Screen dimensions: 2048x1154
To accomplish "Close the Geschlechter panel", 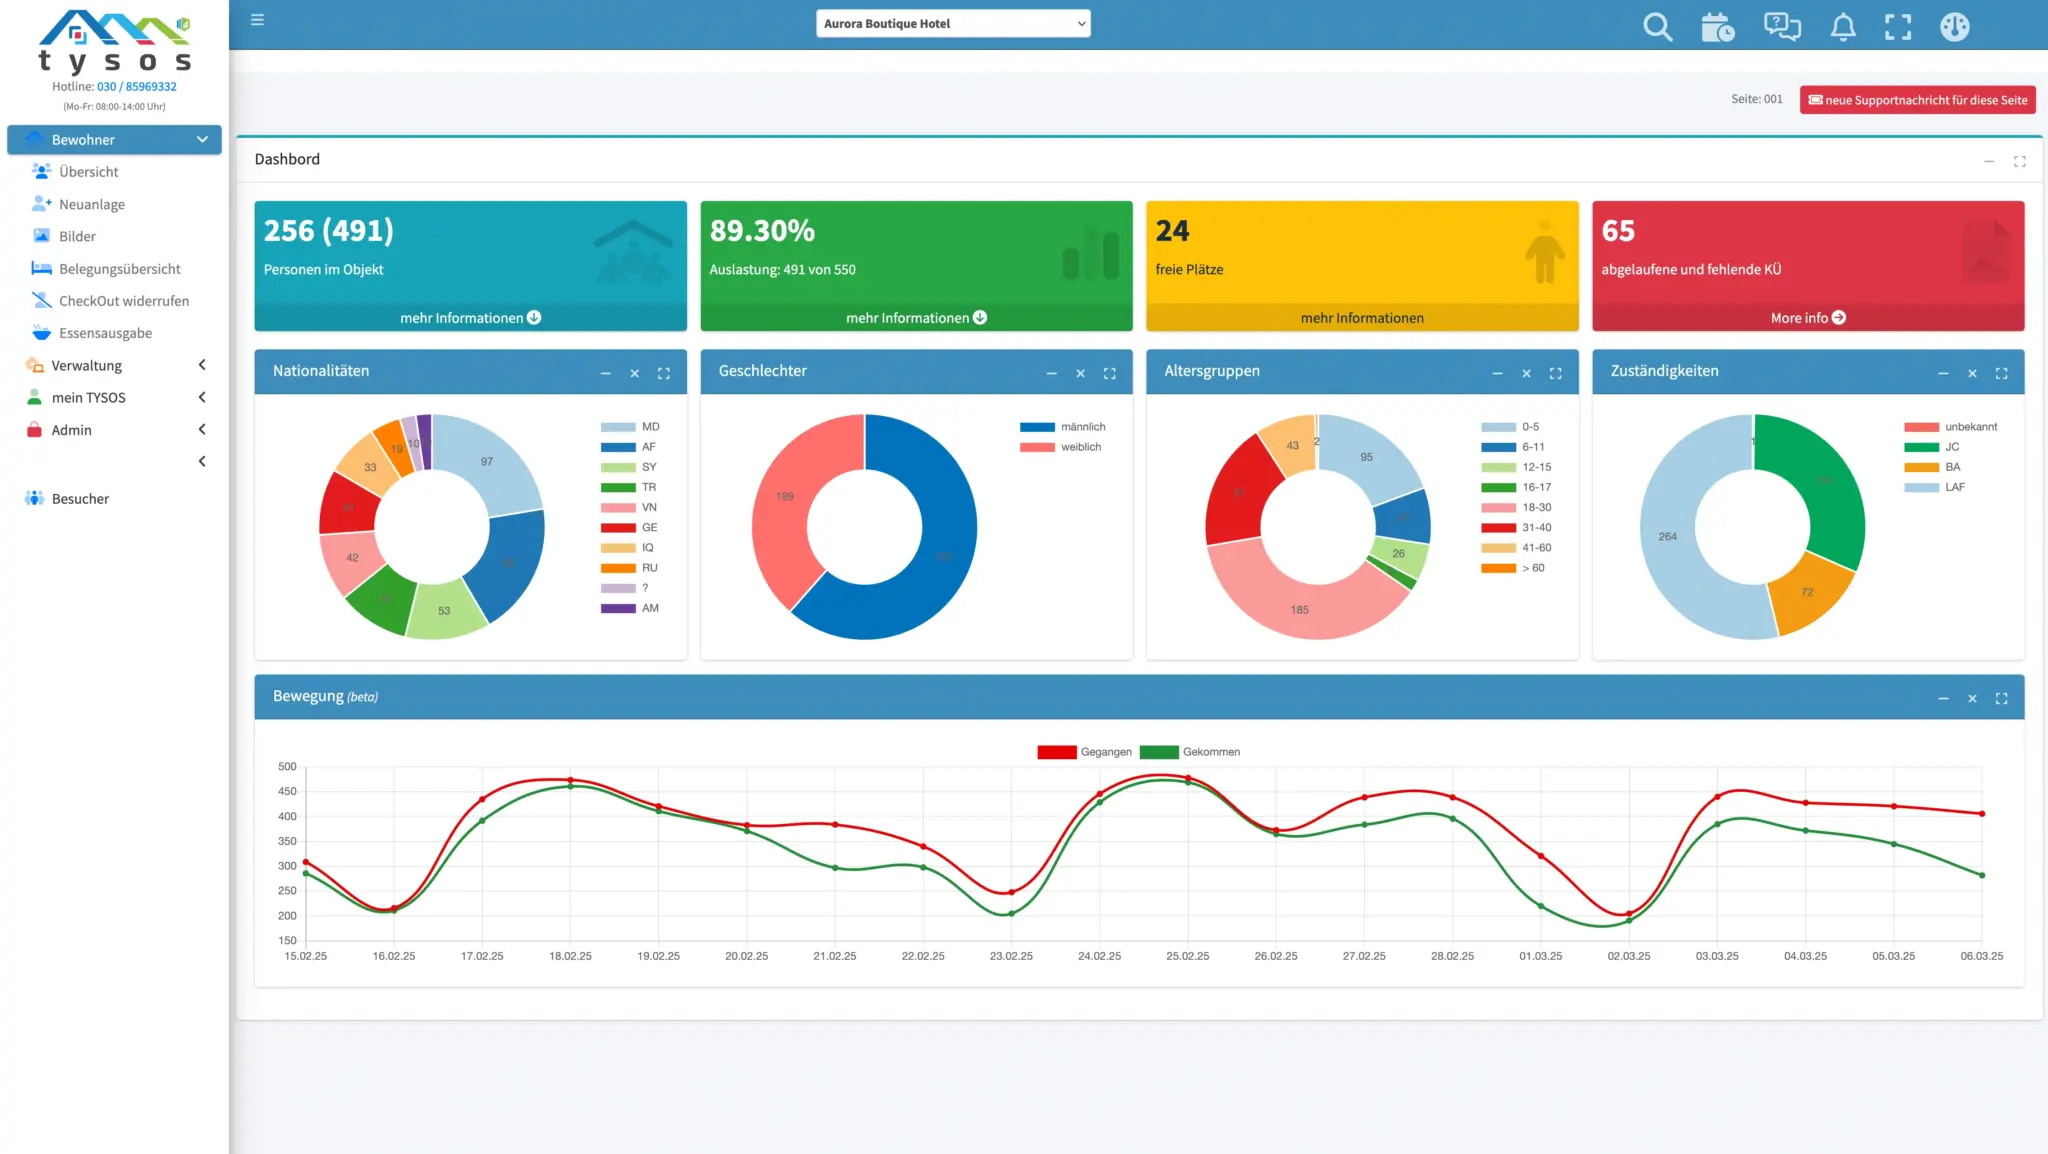I will click(x=1080, y=373).
